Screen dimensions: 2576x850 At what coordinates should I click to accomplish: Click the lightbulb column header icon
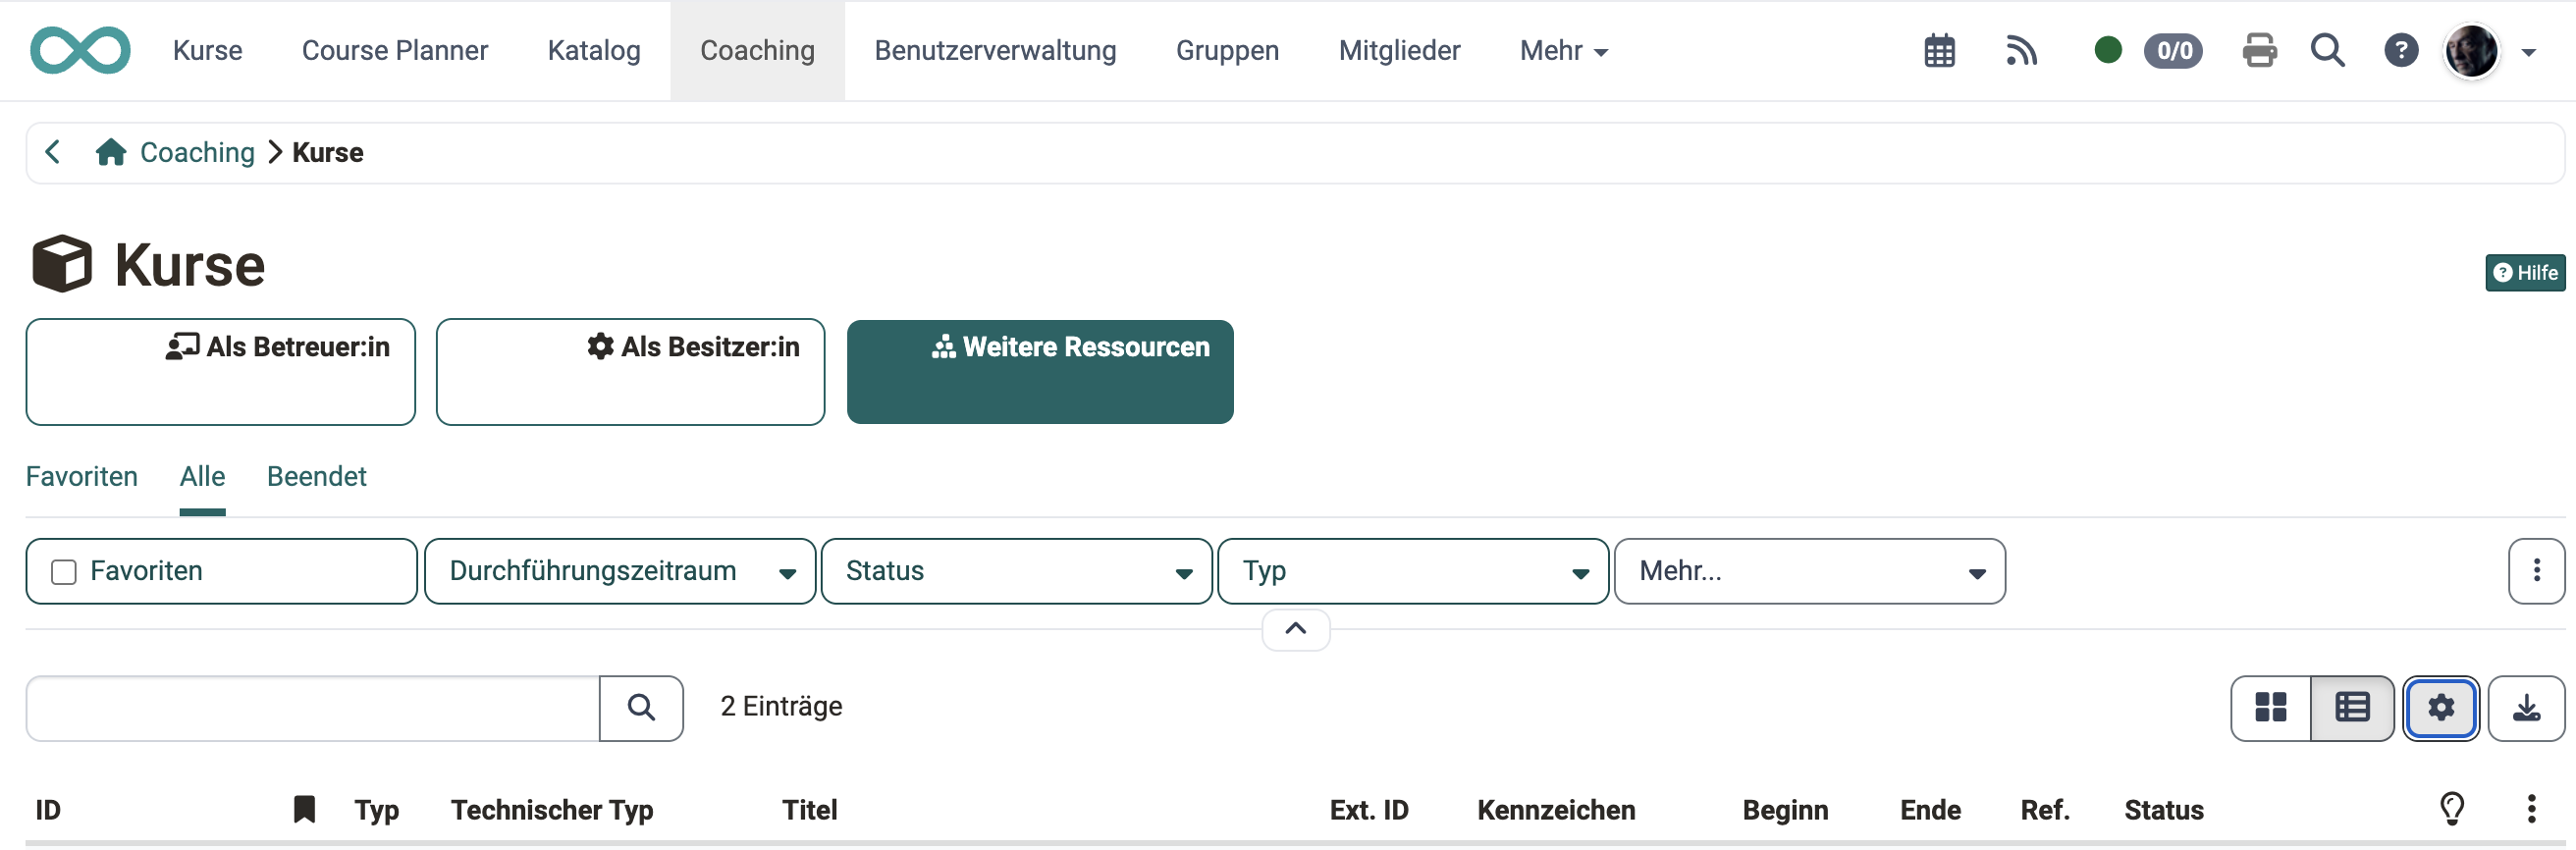[2452, 808]
